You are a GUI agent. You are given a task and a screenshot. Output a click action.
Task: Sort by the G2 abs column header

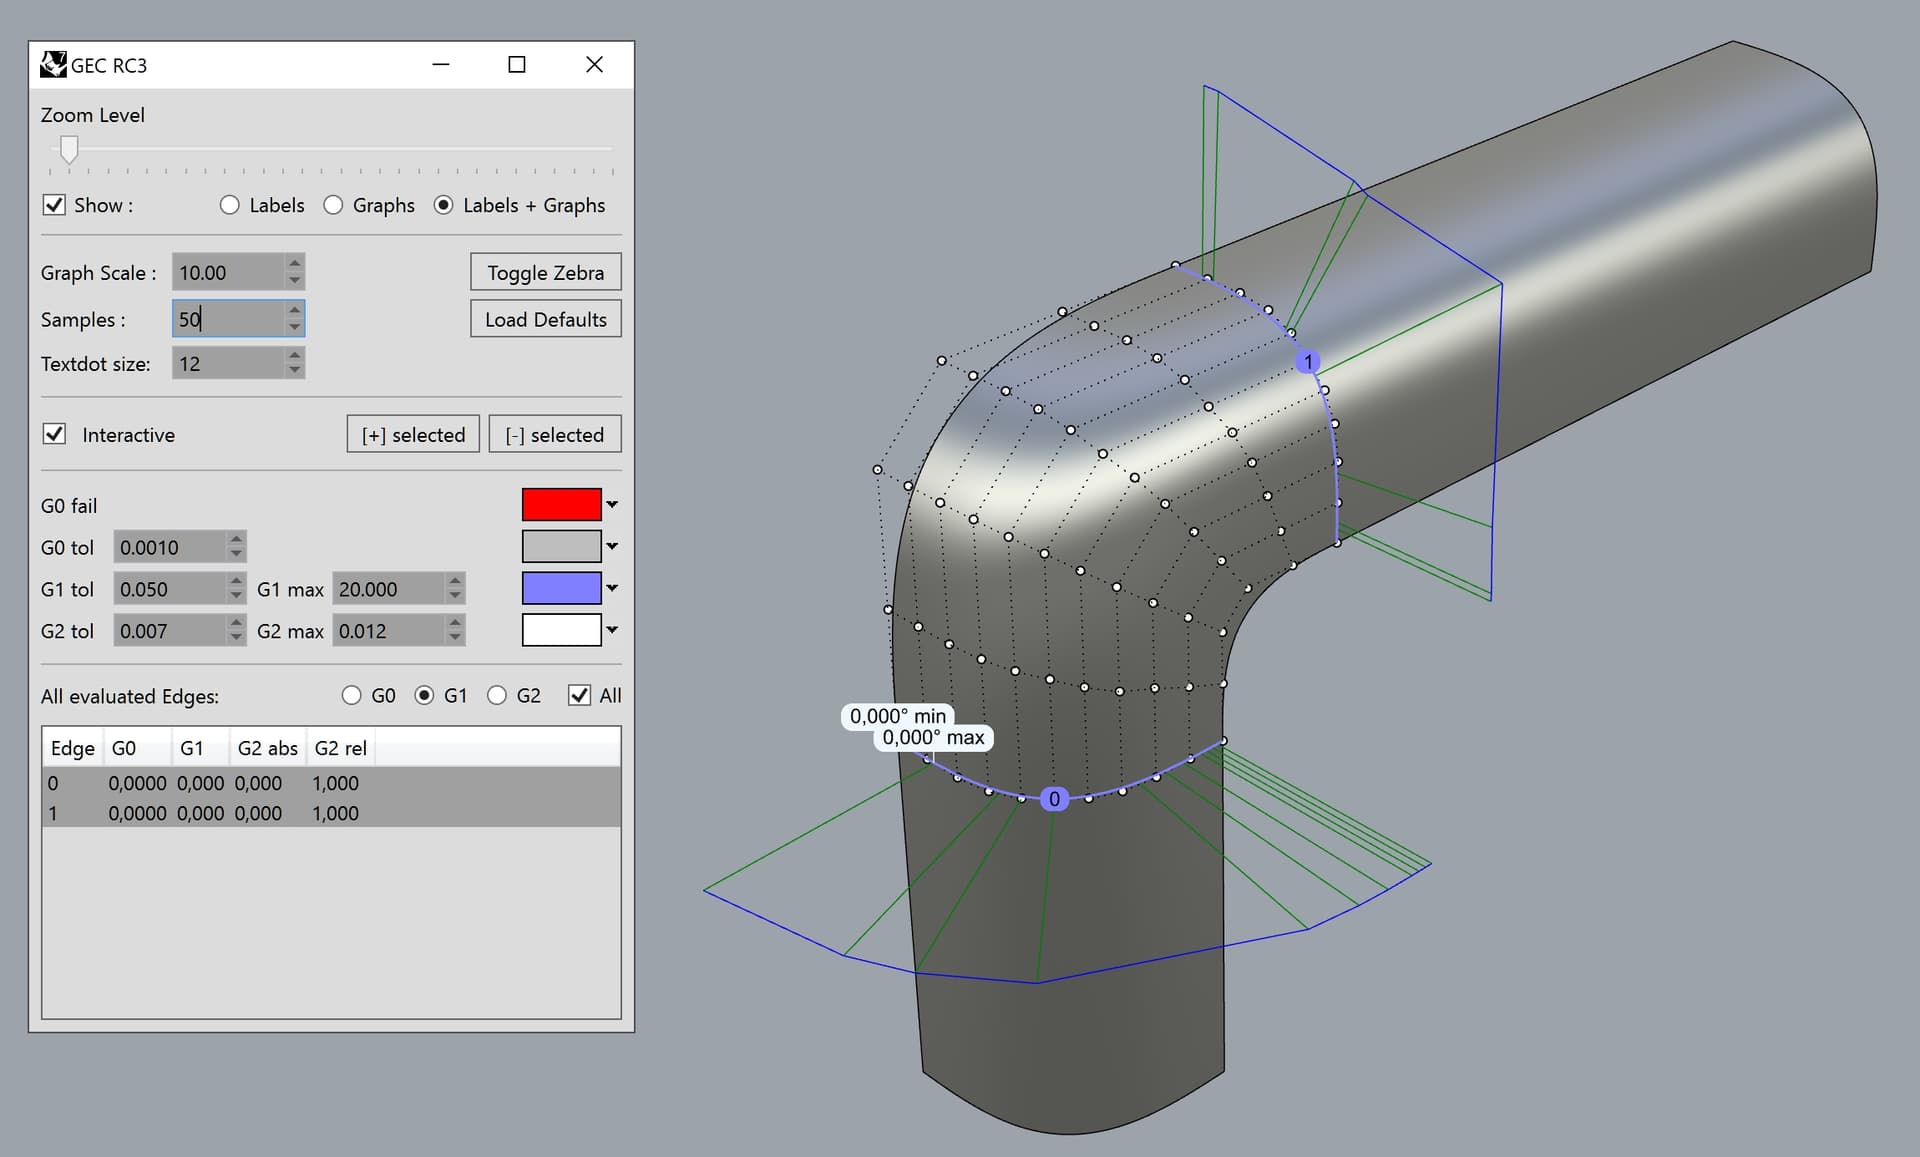[267, 748]
